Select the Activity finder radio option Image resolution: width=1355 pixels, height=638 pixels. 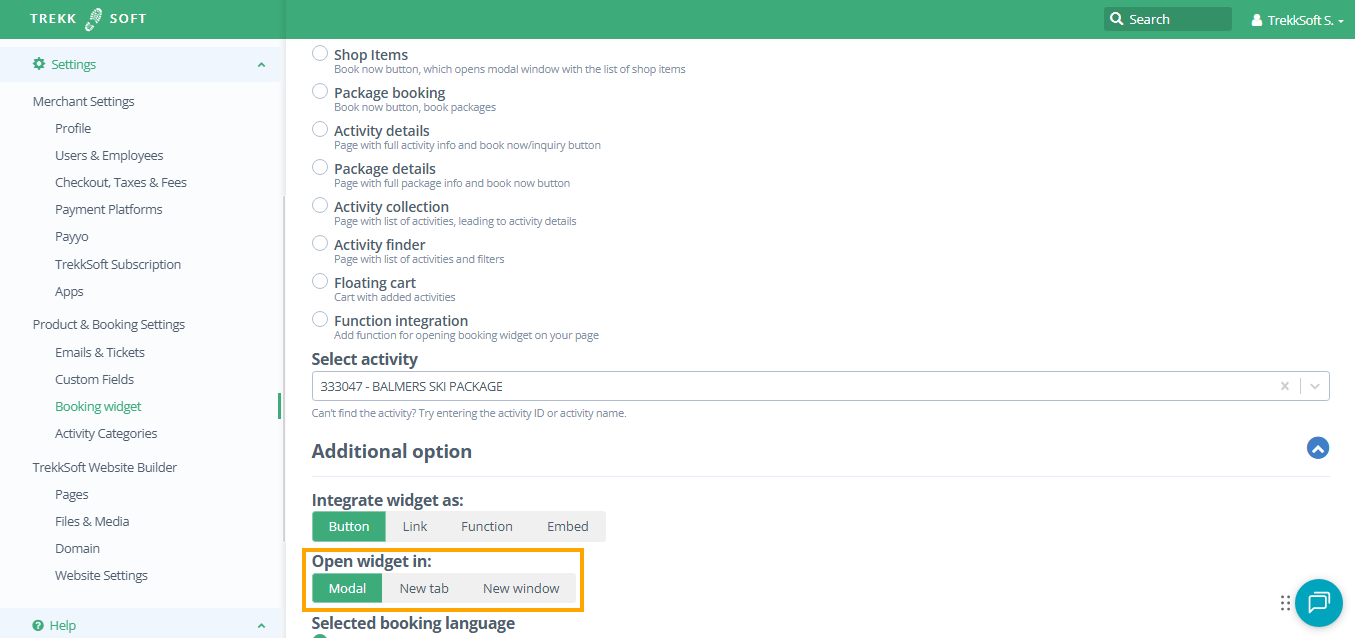(320, 244)
